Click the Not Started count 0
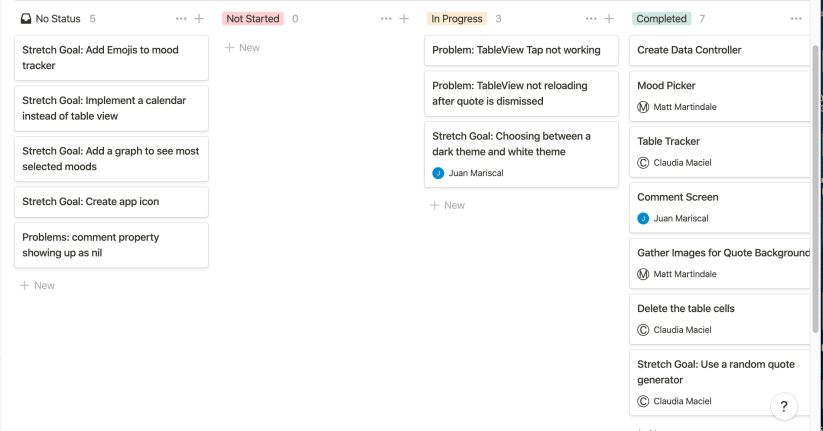The height and width of the screenshot is (431, 823). tap(295, 19)
